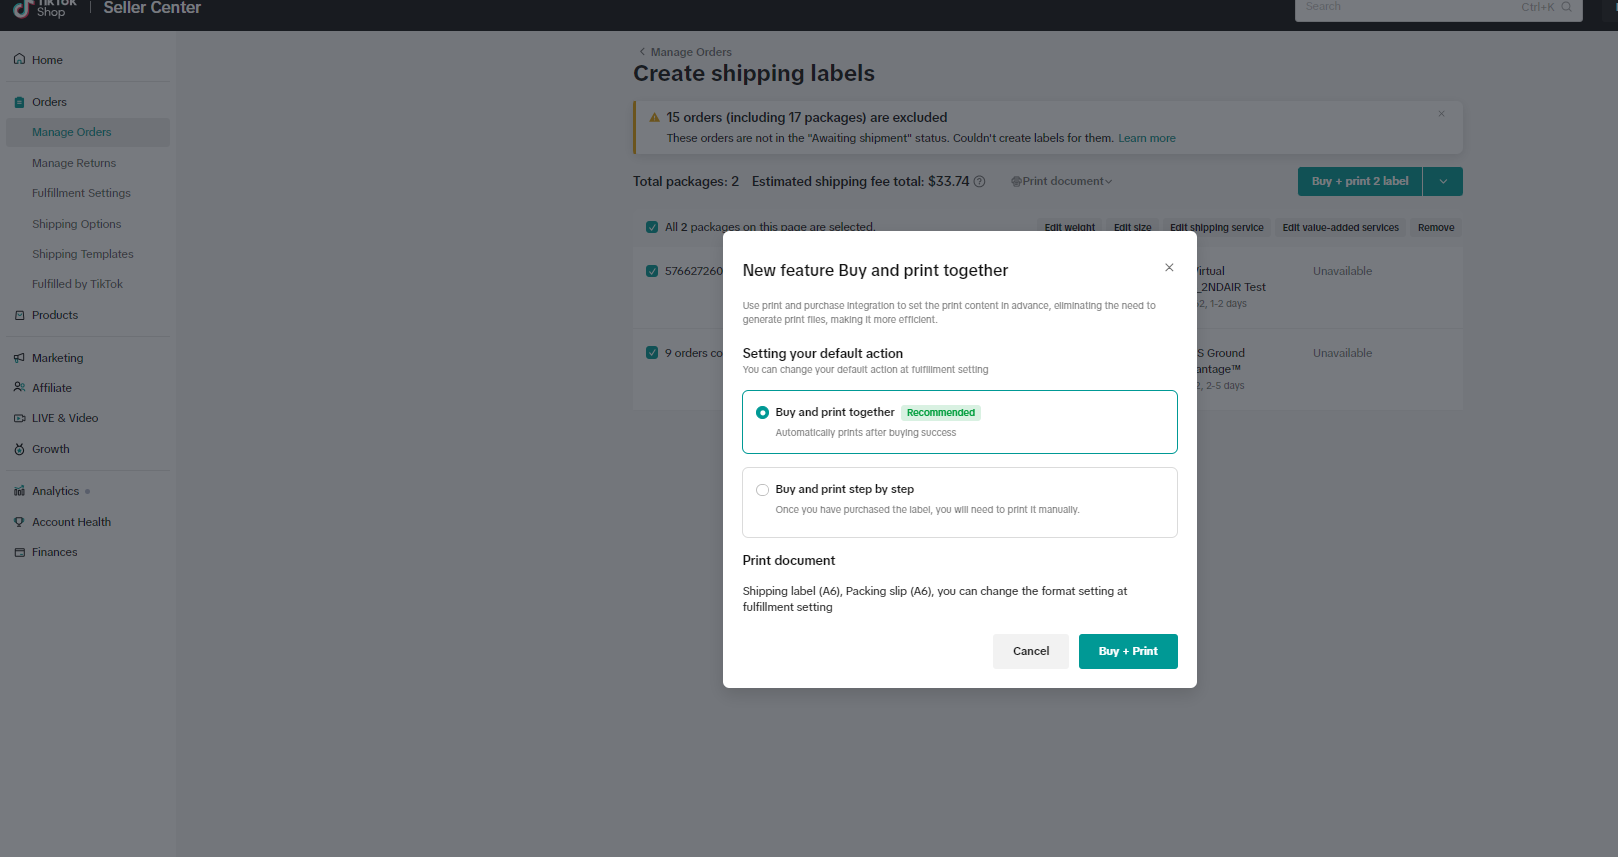Close the Buy and print dialog

tap(1169, 268)
